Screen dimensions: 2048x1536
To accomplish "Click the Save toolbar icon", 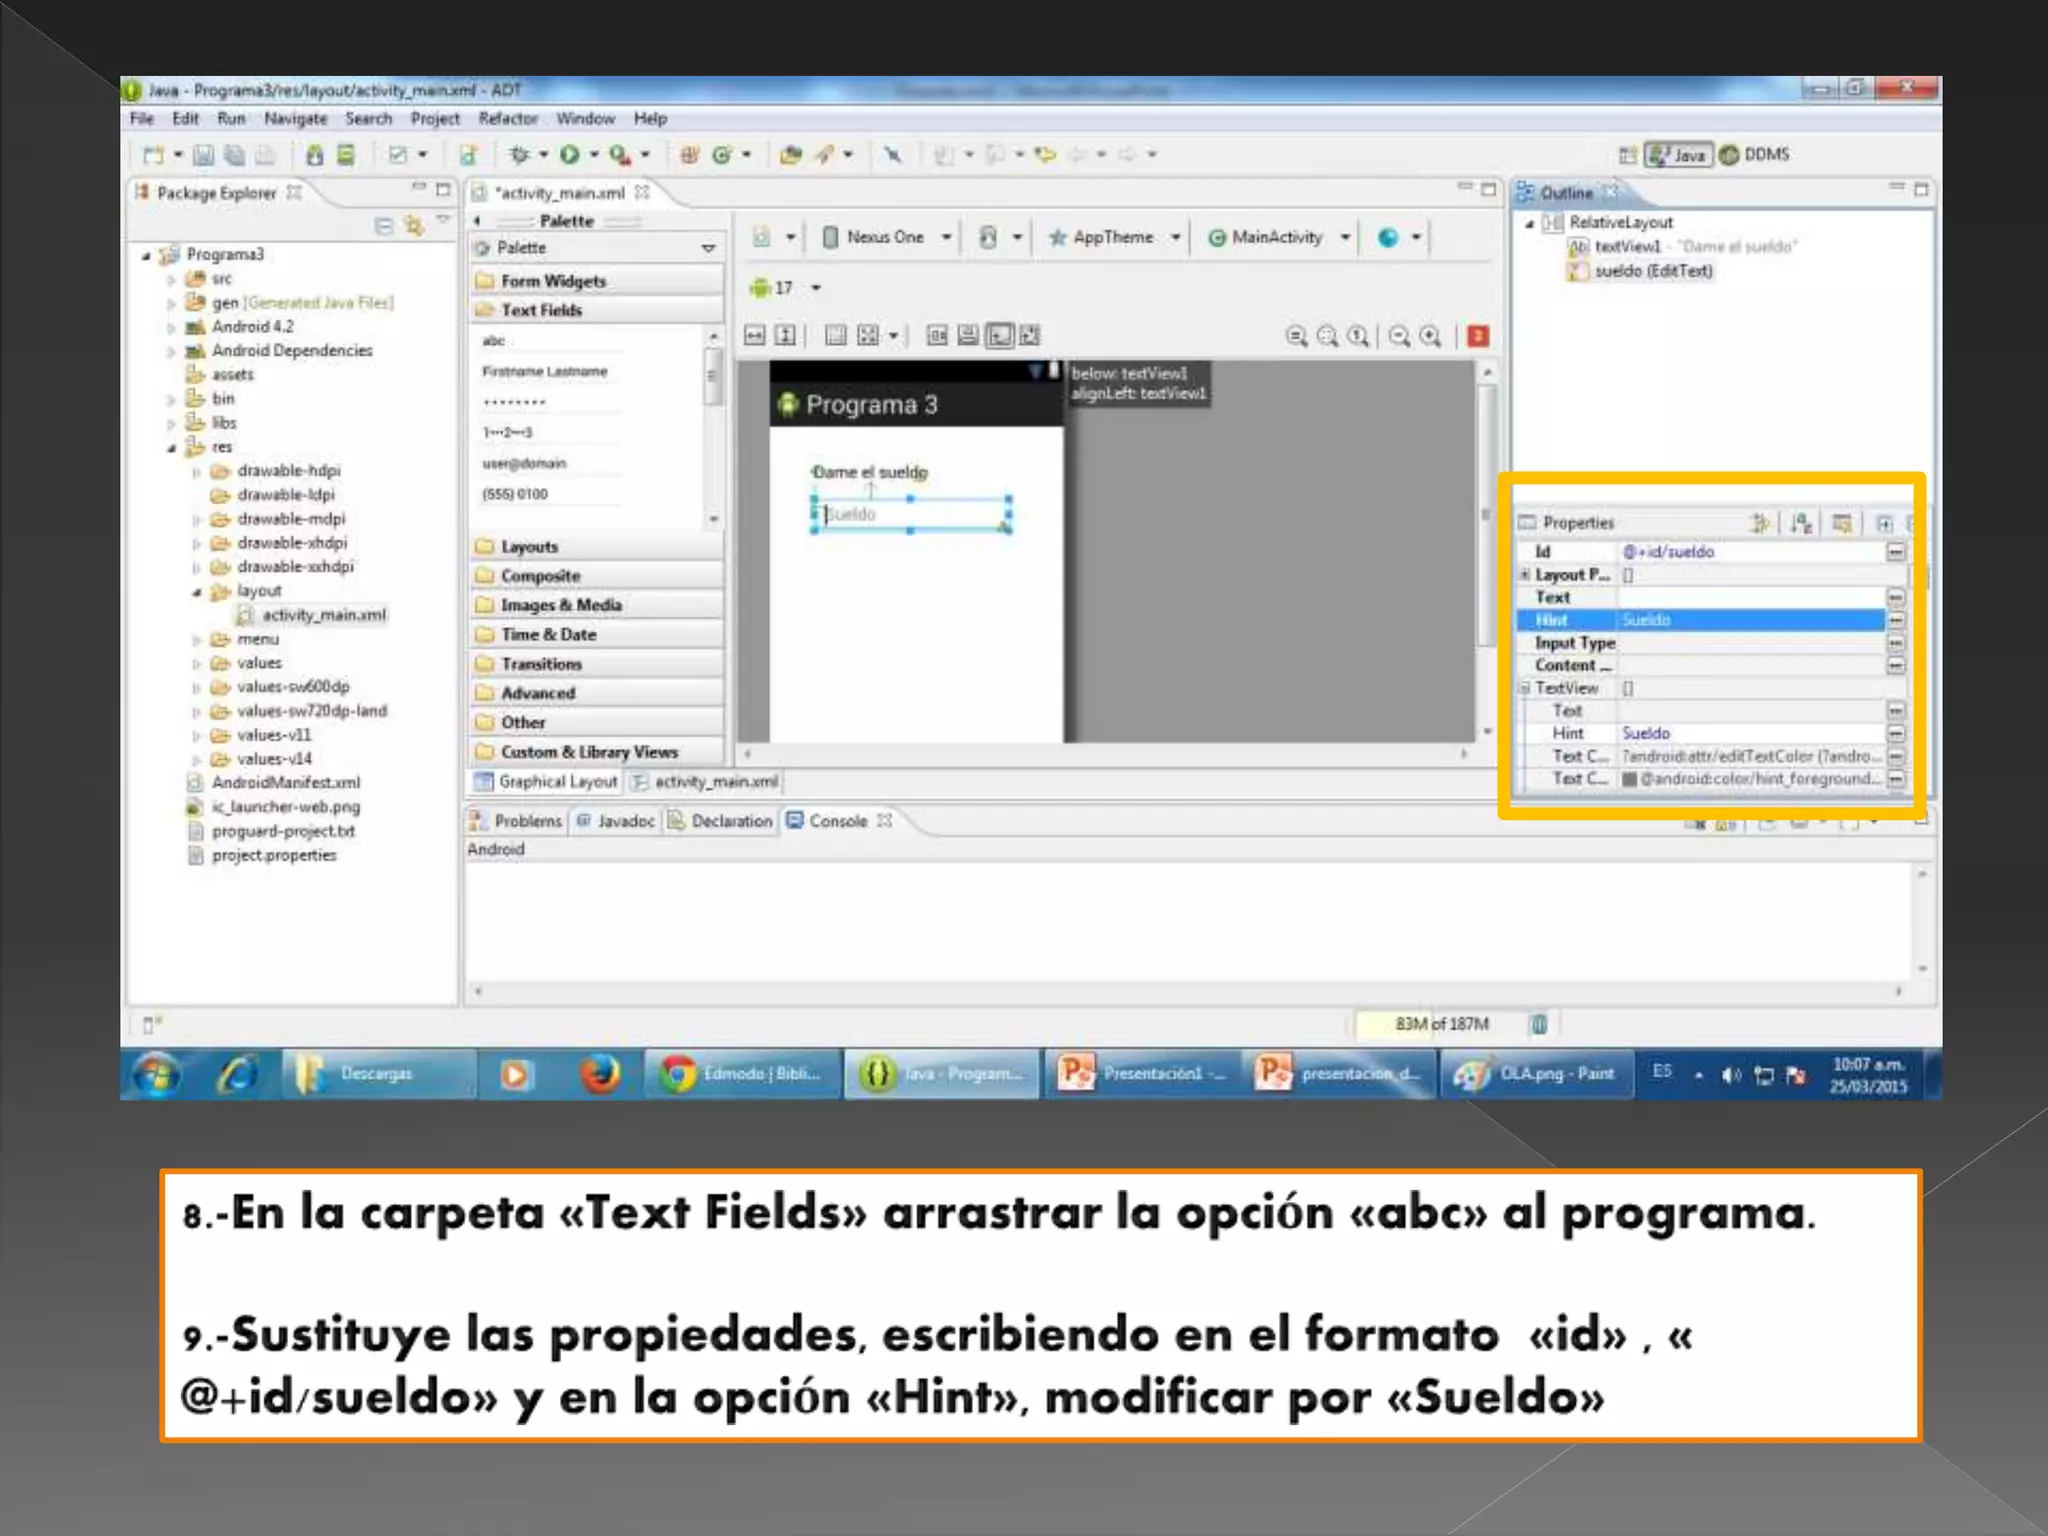I will click(x=203, y=155).
